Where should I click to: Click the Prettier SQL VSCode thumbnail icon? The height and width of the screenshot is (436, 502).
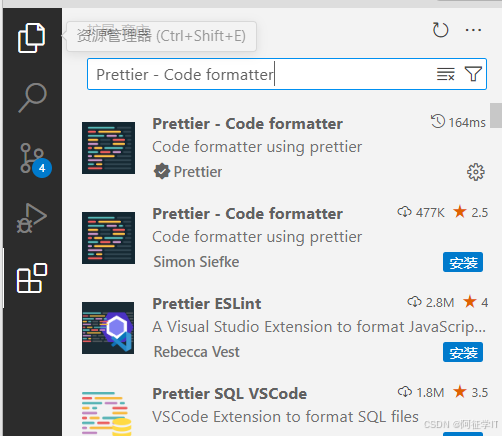[107, 414]
